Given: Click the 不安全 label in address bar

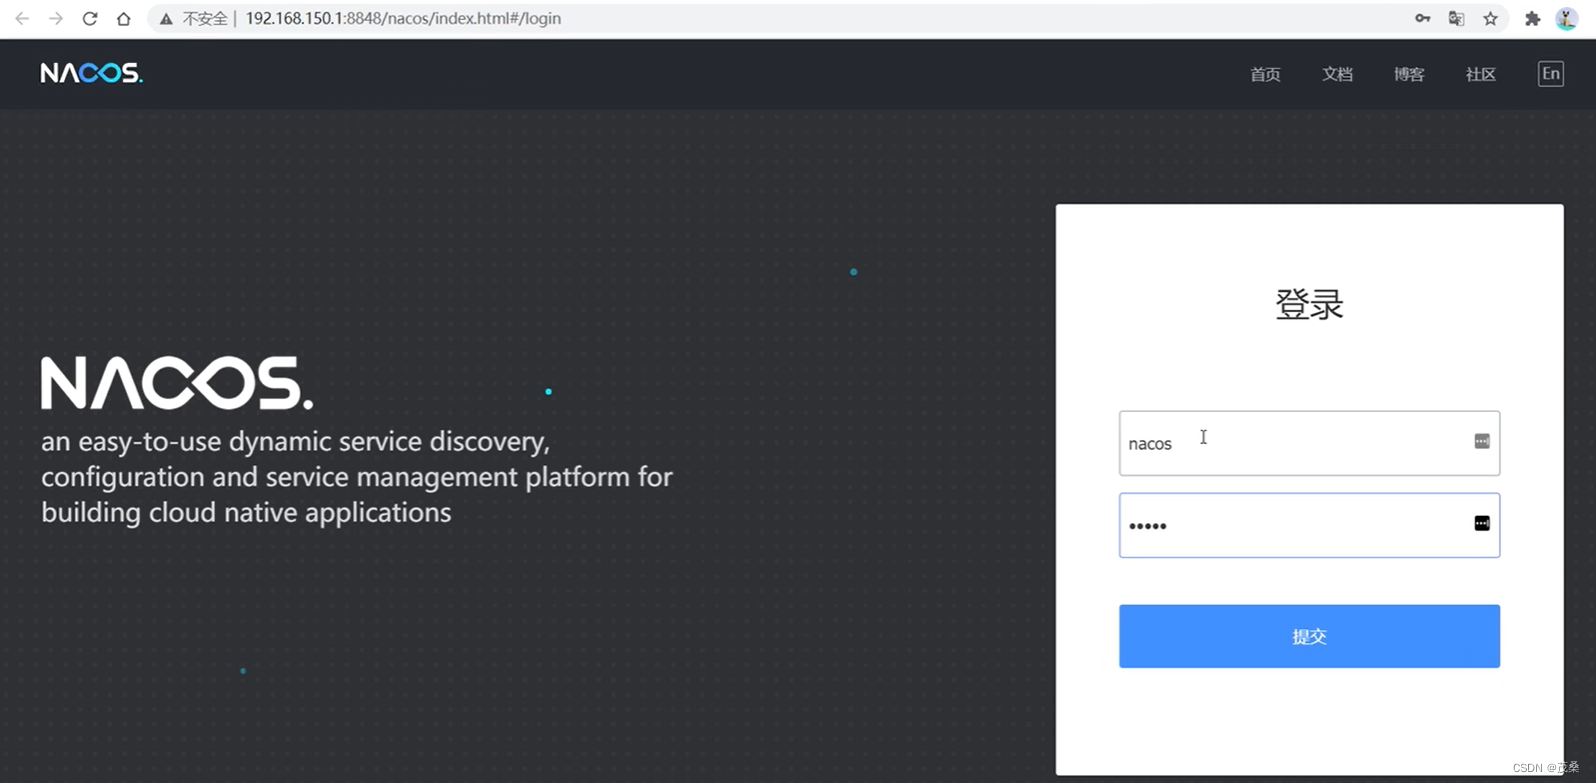Looking at the screenshot, I should coord(205,18).
